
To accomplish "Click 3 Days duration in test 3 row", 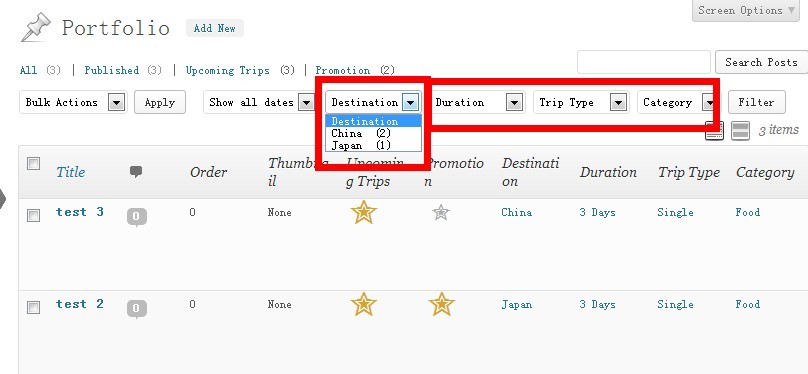I will 597,212.
